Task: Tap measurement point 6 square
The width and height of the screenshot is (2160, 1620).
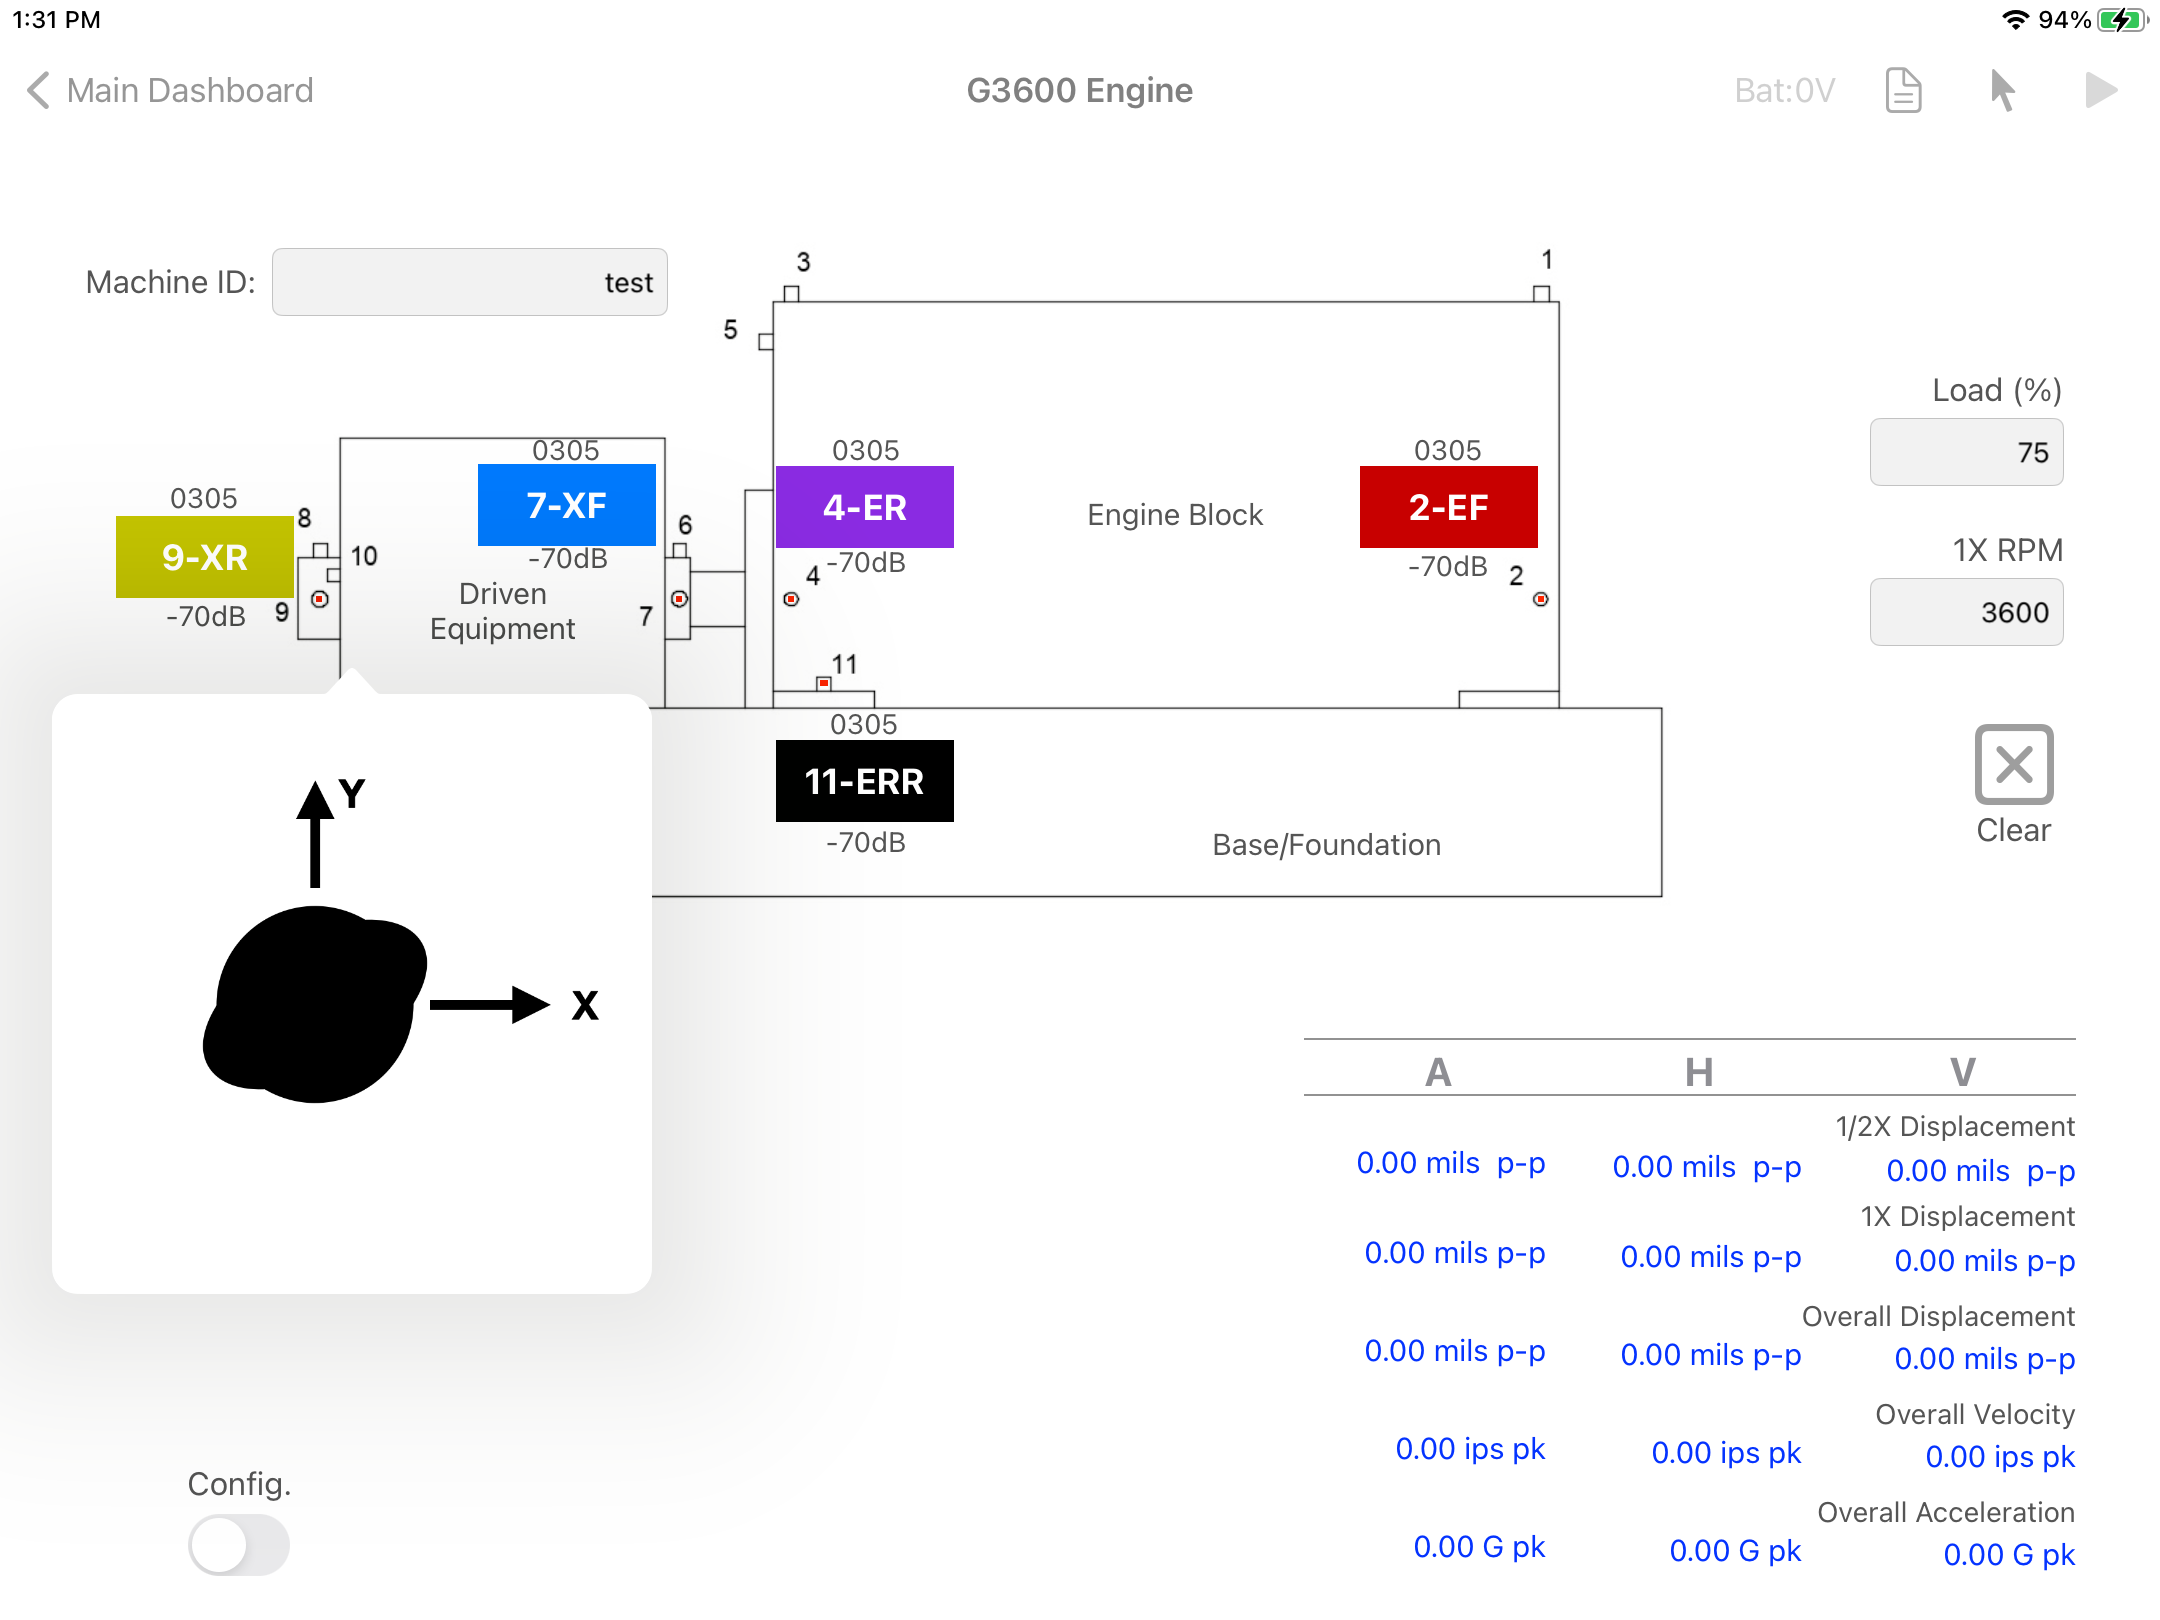Action: (680, 550)
